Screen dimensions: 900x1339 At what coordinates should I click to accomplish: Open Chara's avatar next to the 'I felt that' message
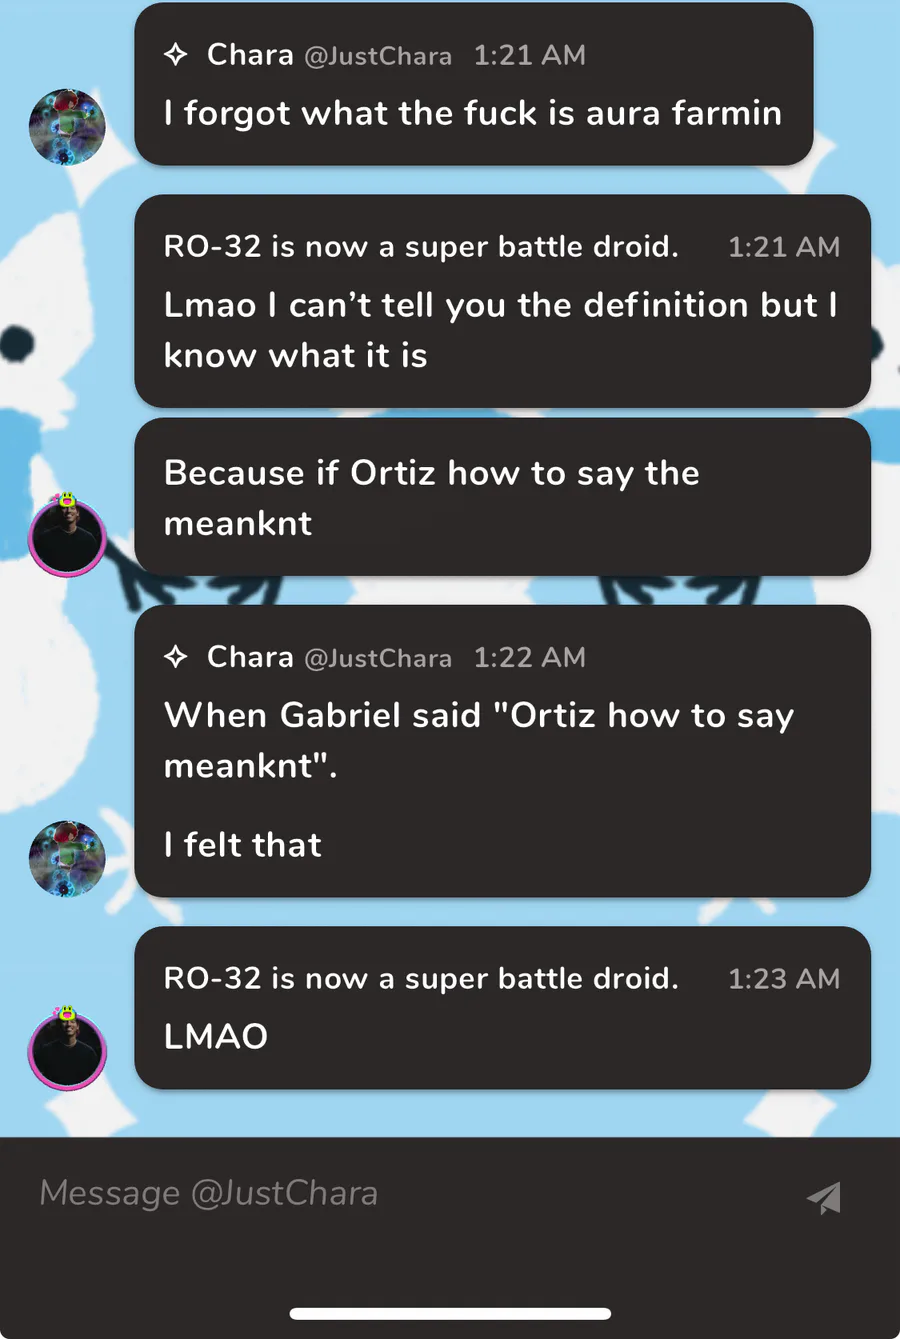point(67,859)
